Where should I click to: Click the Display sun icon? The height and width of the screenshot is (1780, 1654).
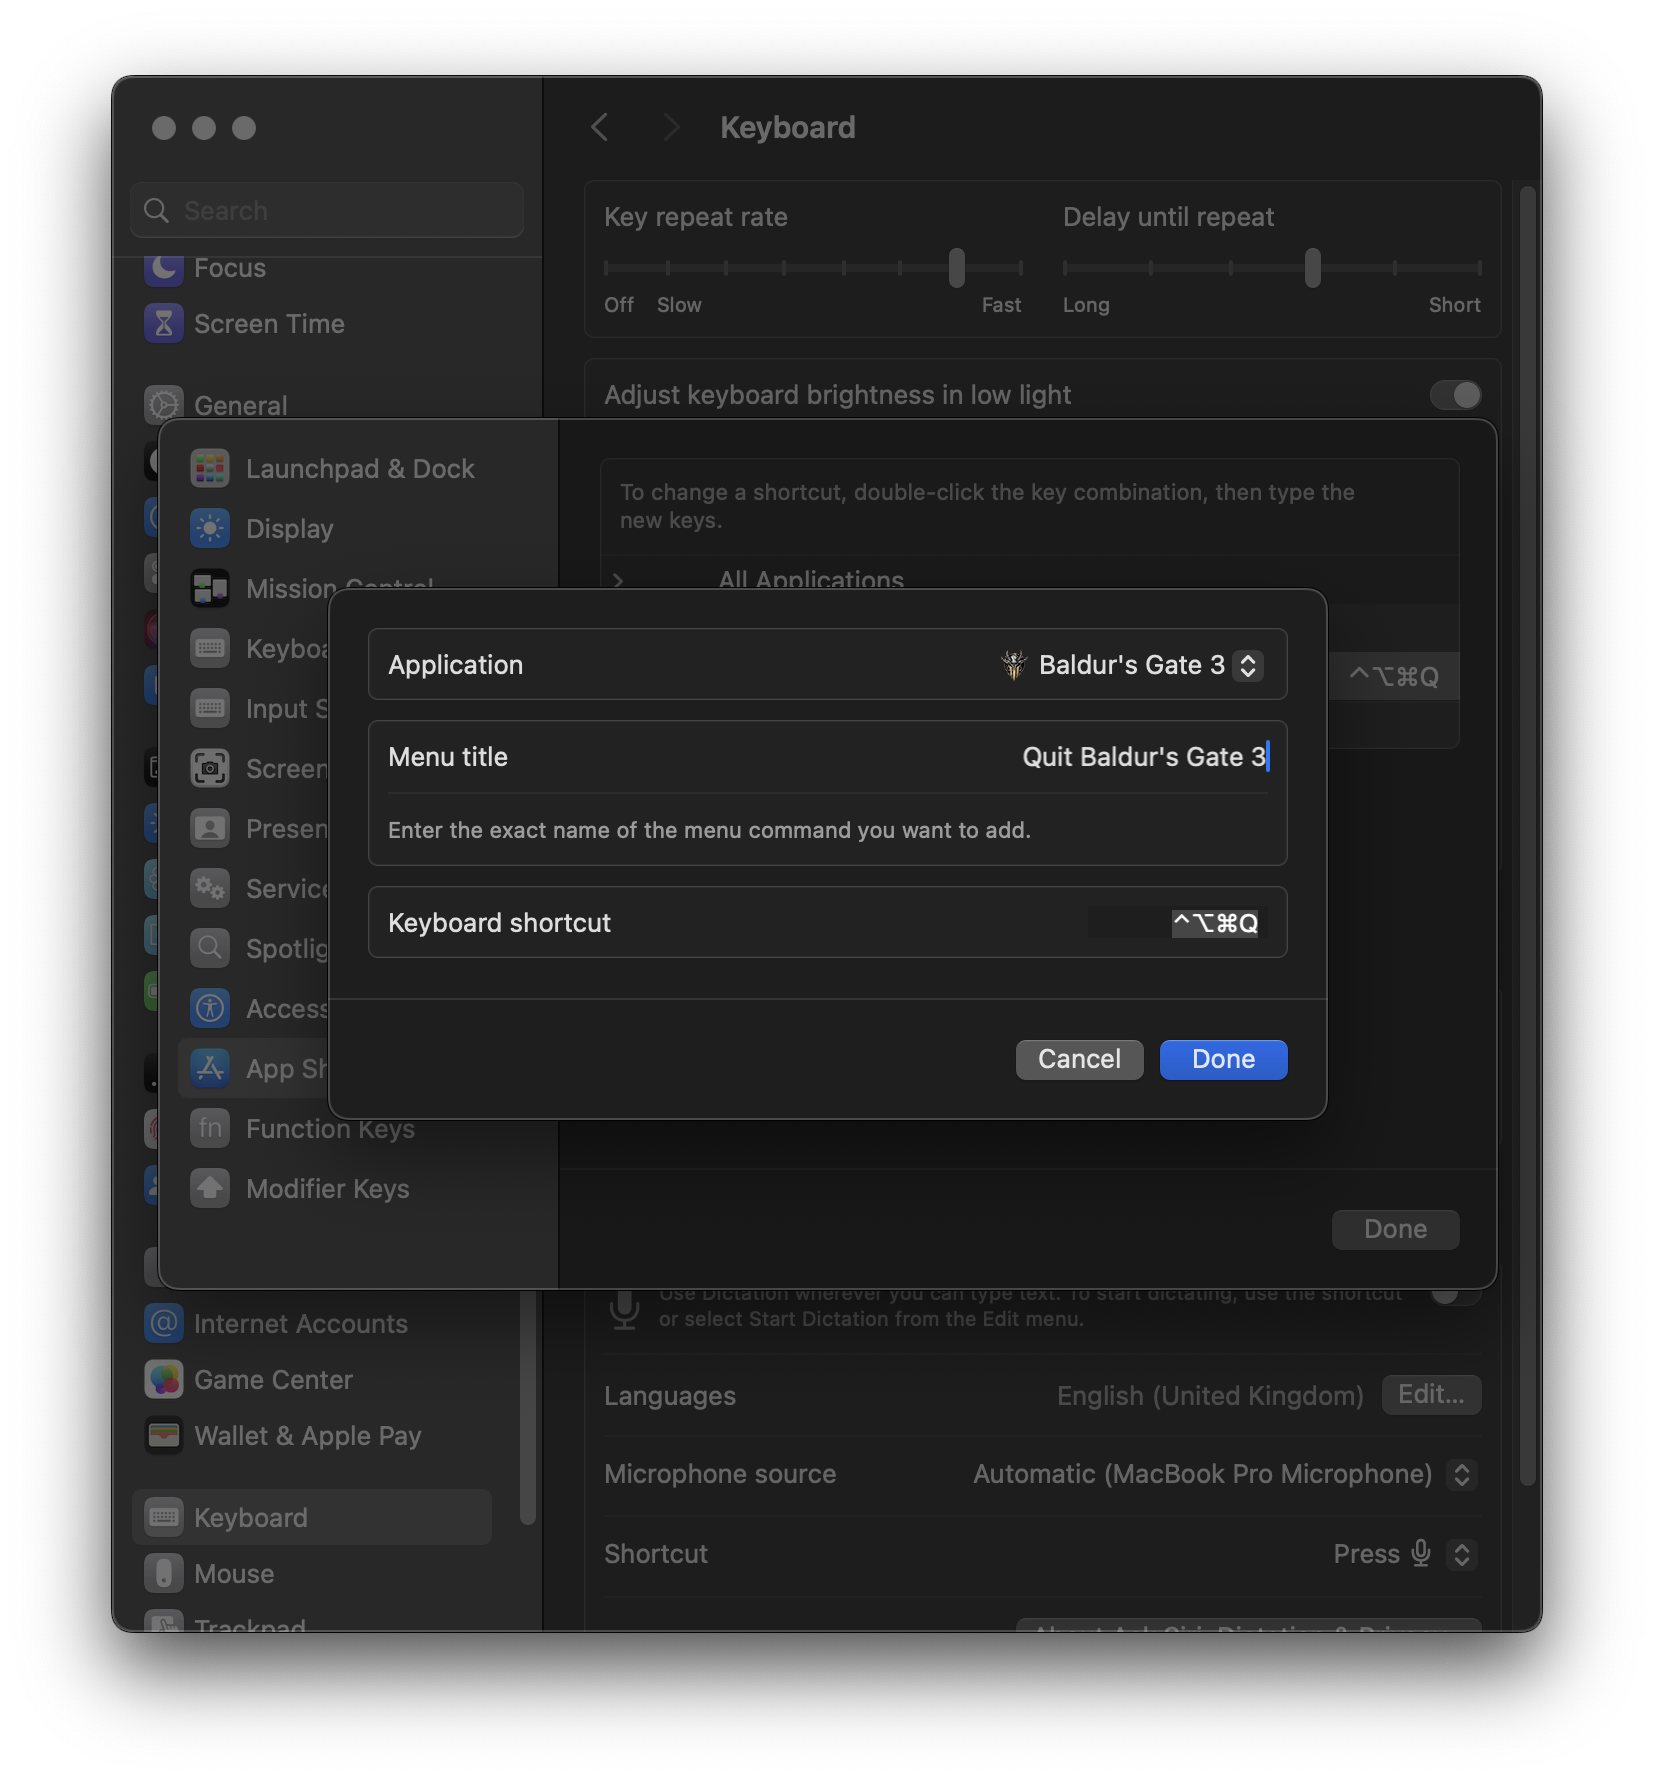coord(210,529)
